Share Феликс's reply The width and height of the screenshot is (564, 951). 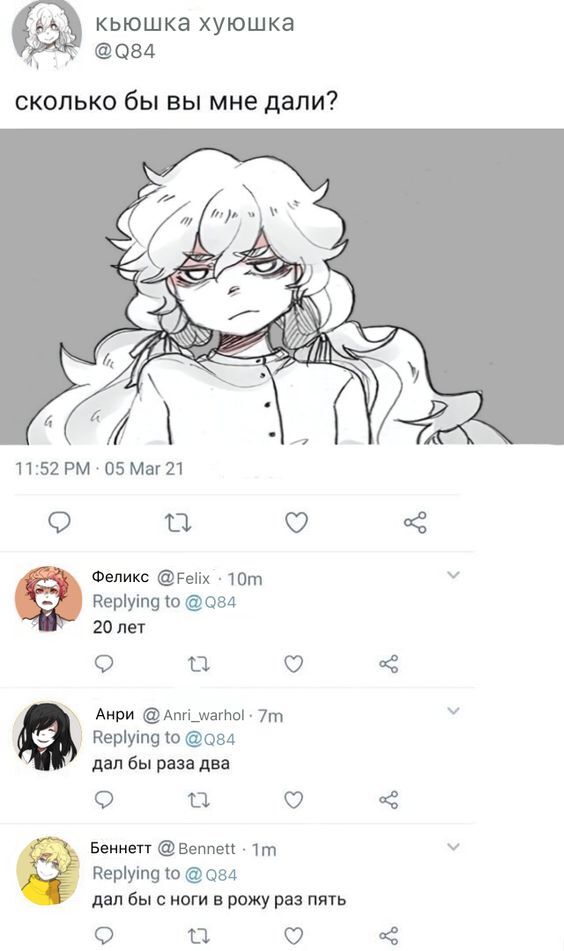click(389, 664)
